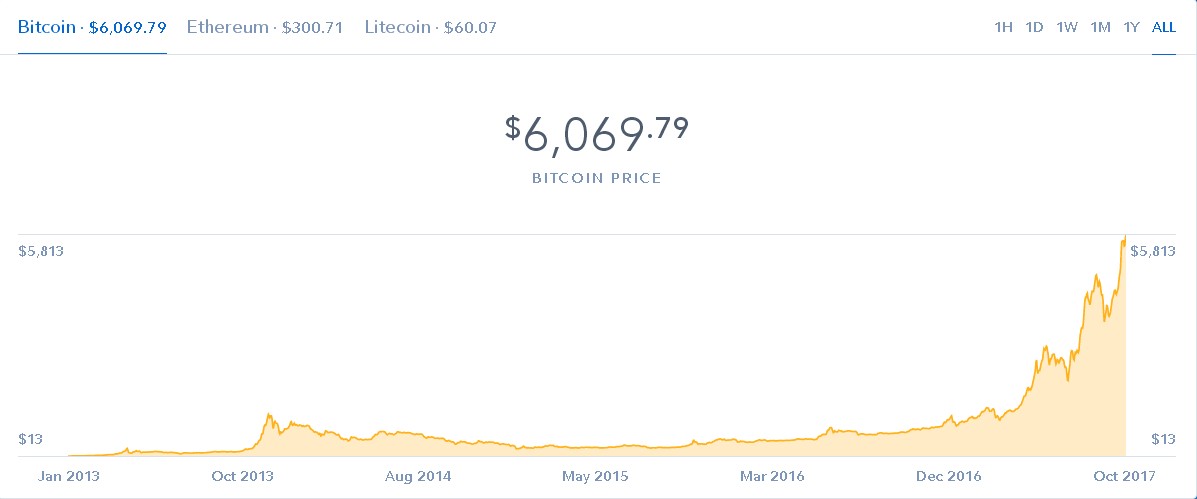The height and width of the screenshot is (499, 1197).
Task: Click the chart peak near Oct 2017
Action: click(1124, 239)
